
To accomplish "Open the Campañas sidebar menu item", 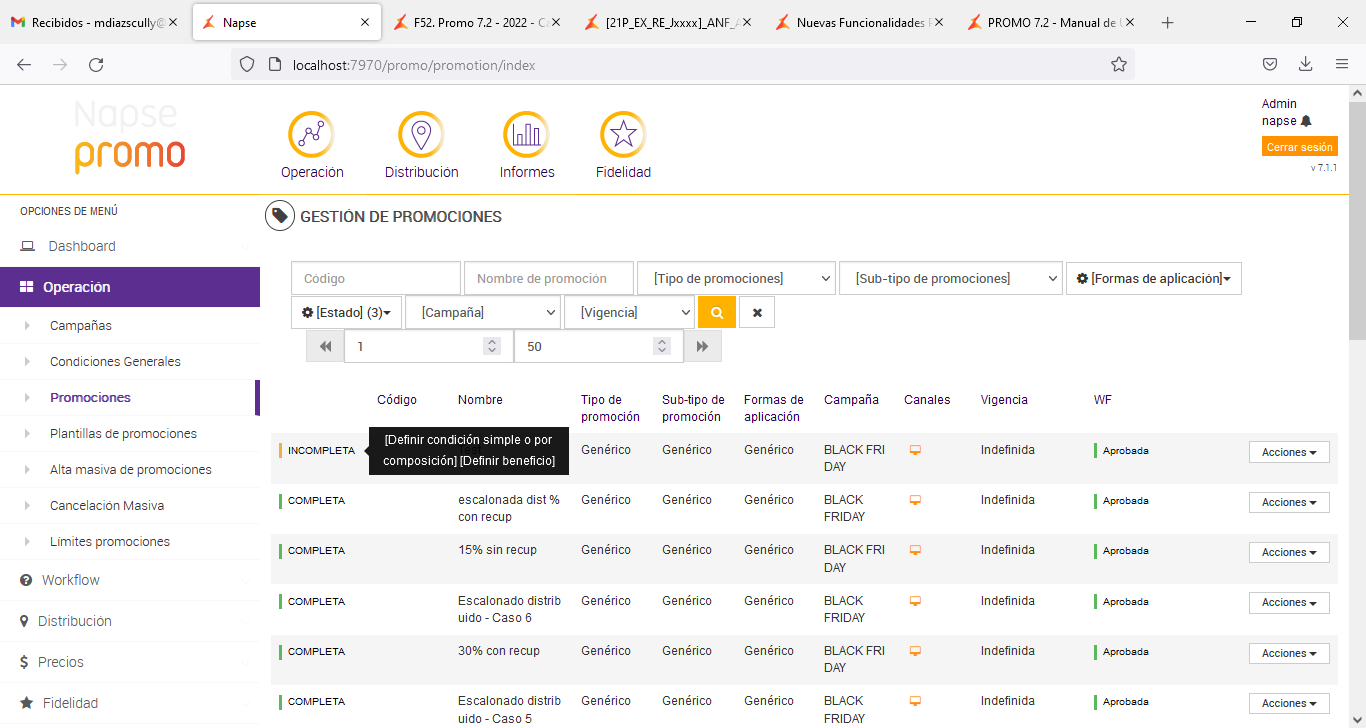I will (81, 325).
